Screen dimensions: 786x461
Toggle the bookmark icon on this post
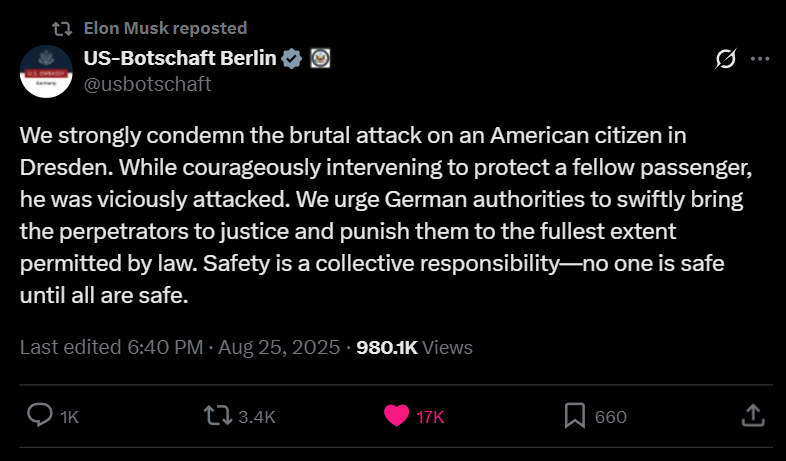[574, 415]
